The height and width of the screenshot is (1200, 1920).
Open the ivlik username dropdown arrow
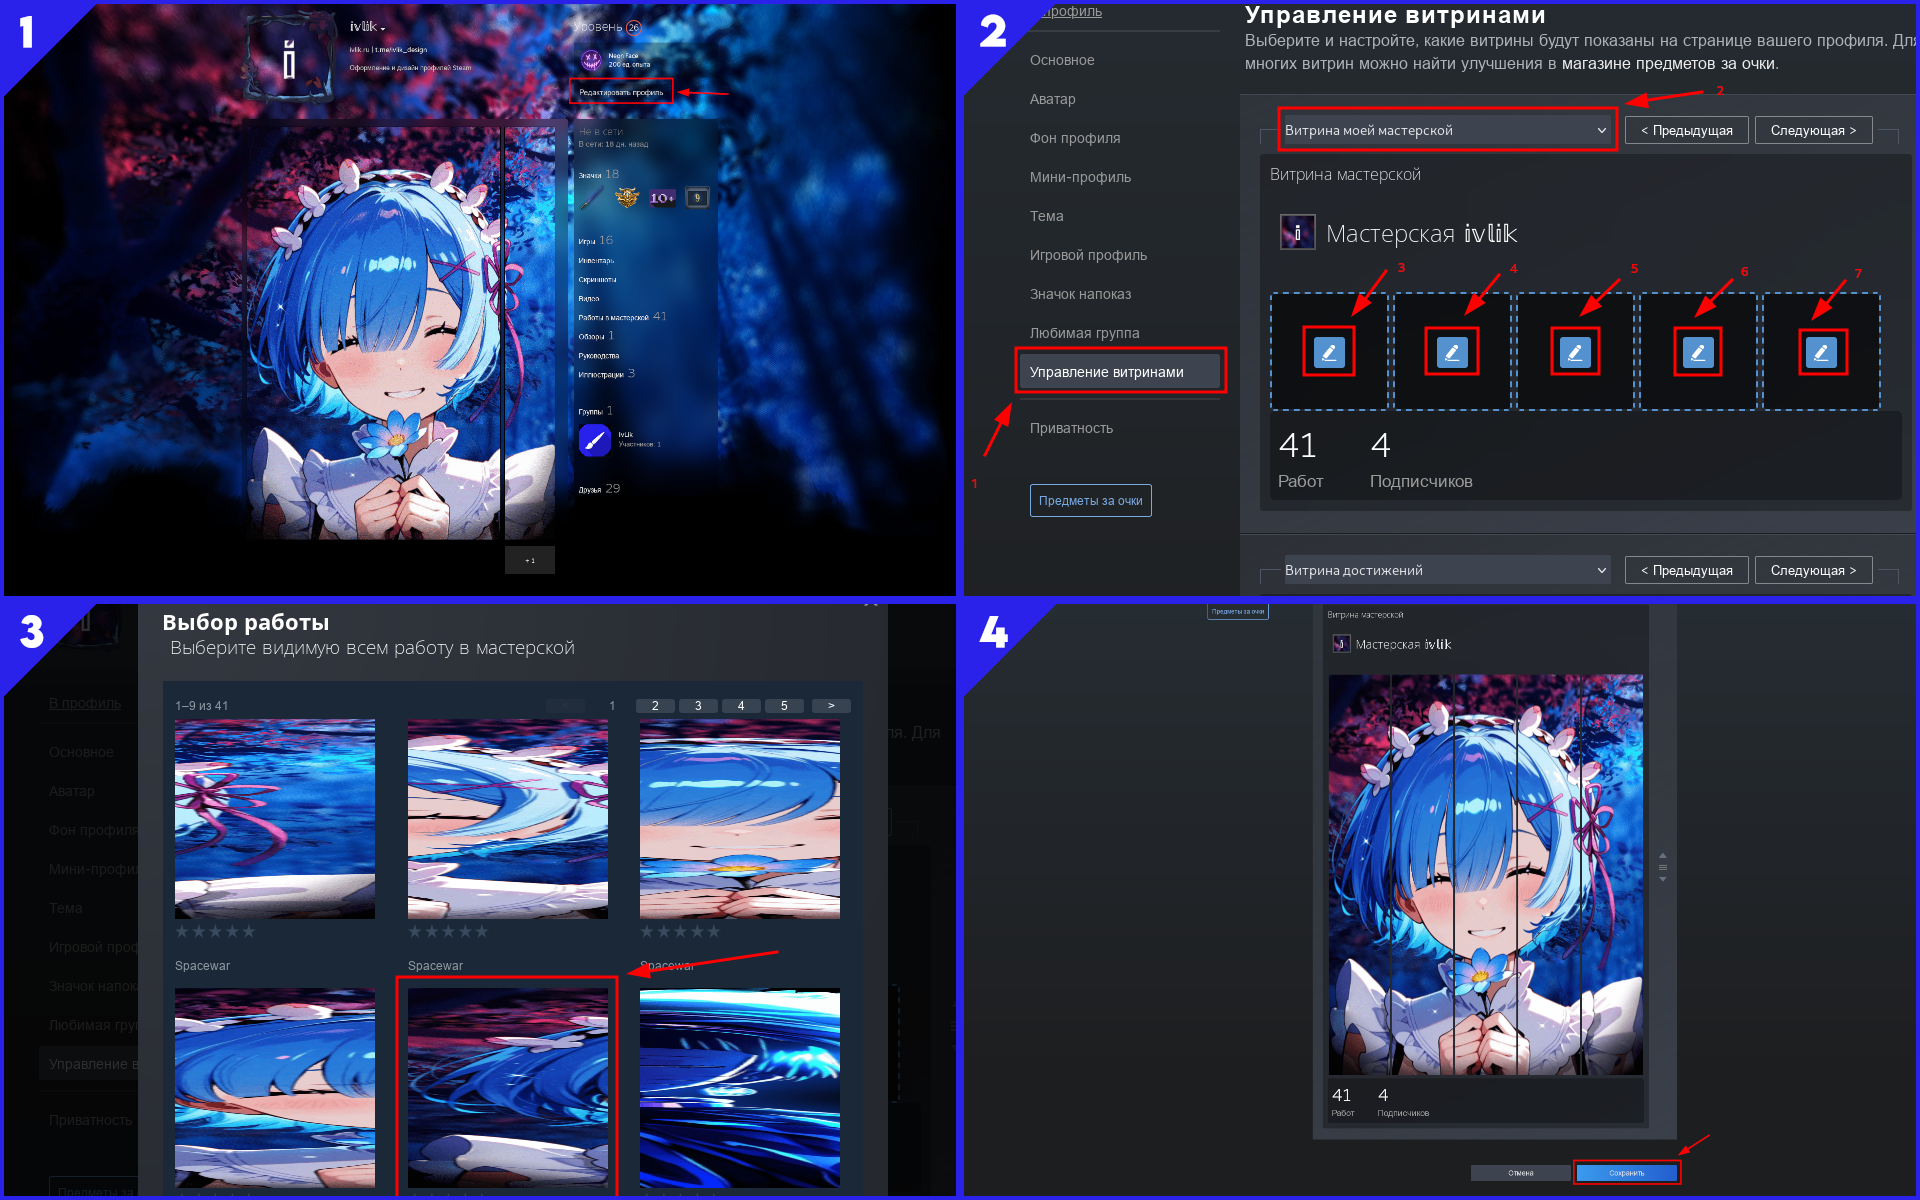[383, 29]
